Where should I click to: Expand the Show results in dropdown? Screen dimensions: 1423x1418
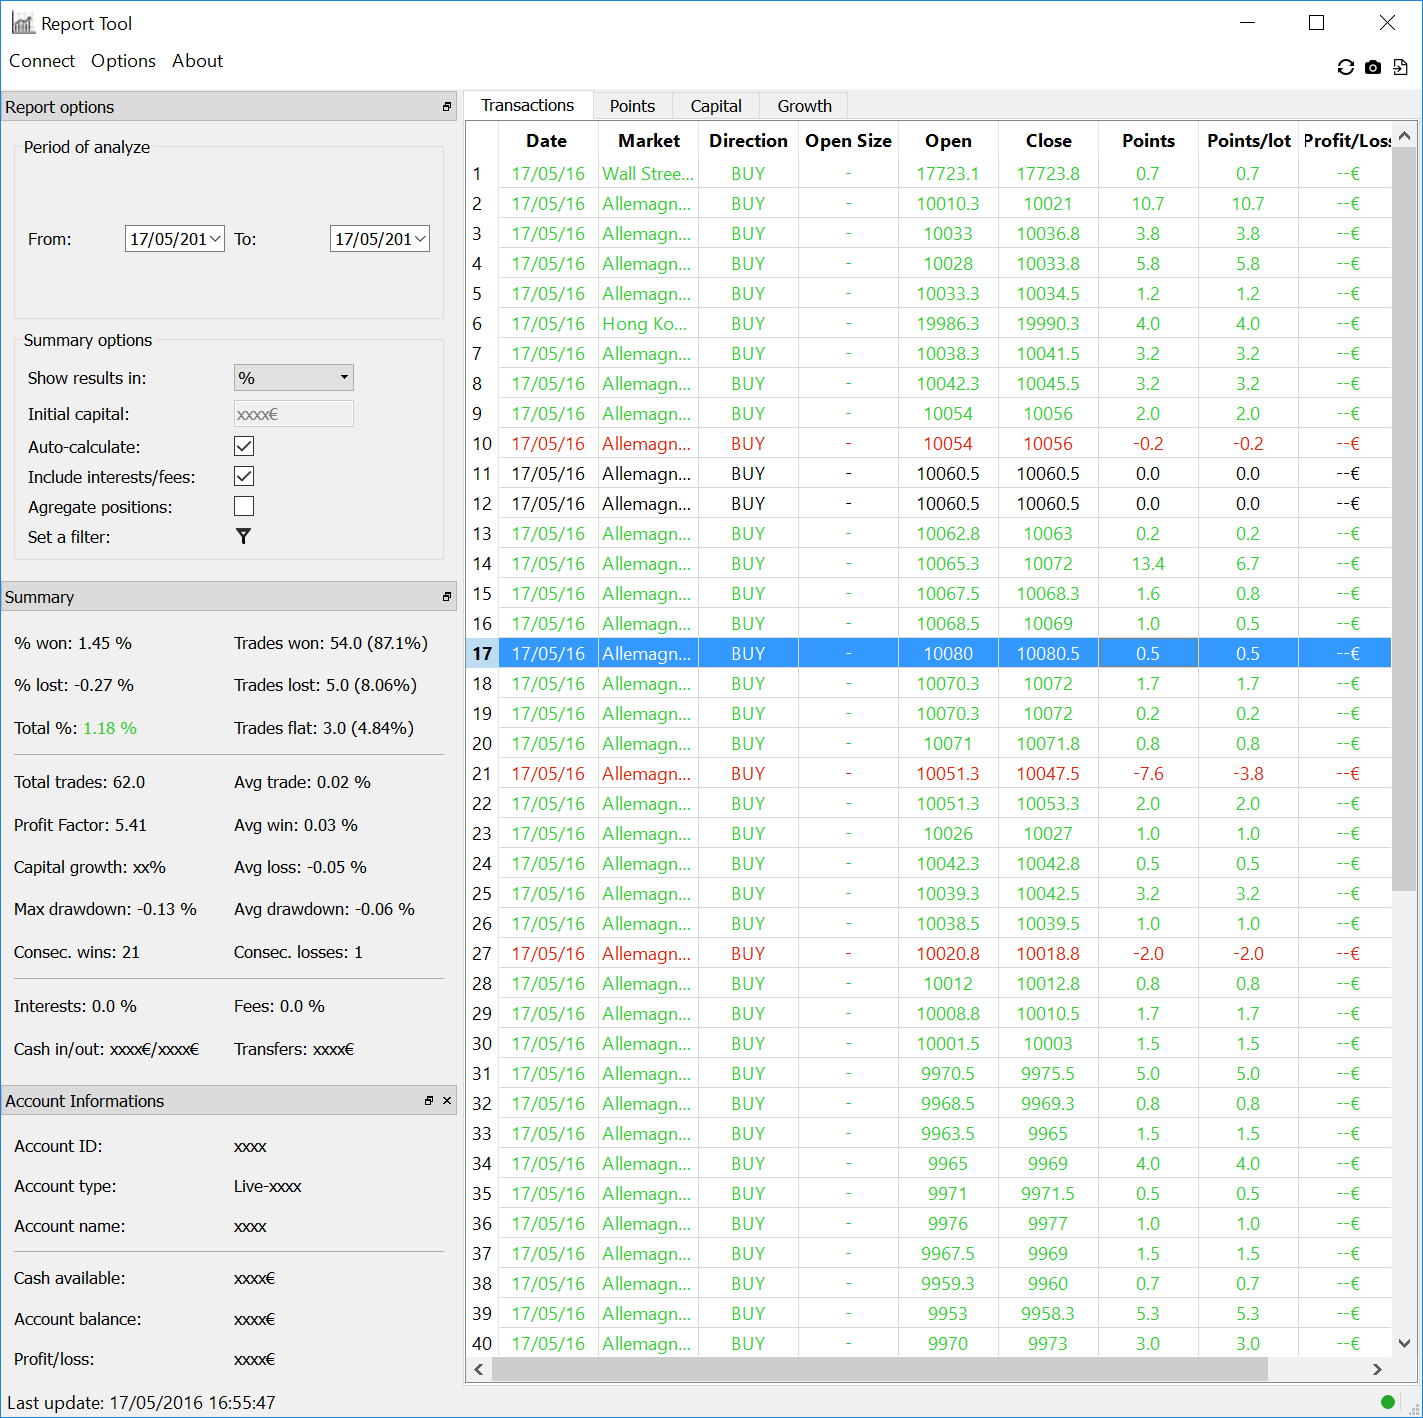pyautogui.click(x=294, y=377)
